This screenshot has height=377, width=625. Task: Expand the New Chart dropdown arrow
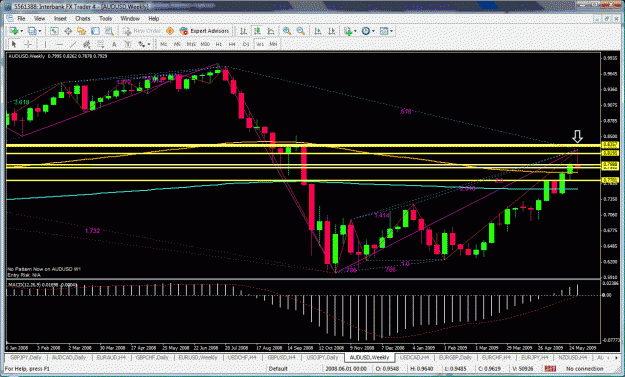point(22,31)
